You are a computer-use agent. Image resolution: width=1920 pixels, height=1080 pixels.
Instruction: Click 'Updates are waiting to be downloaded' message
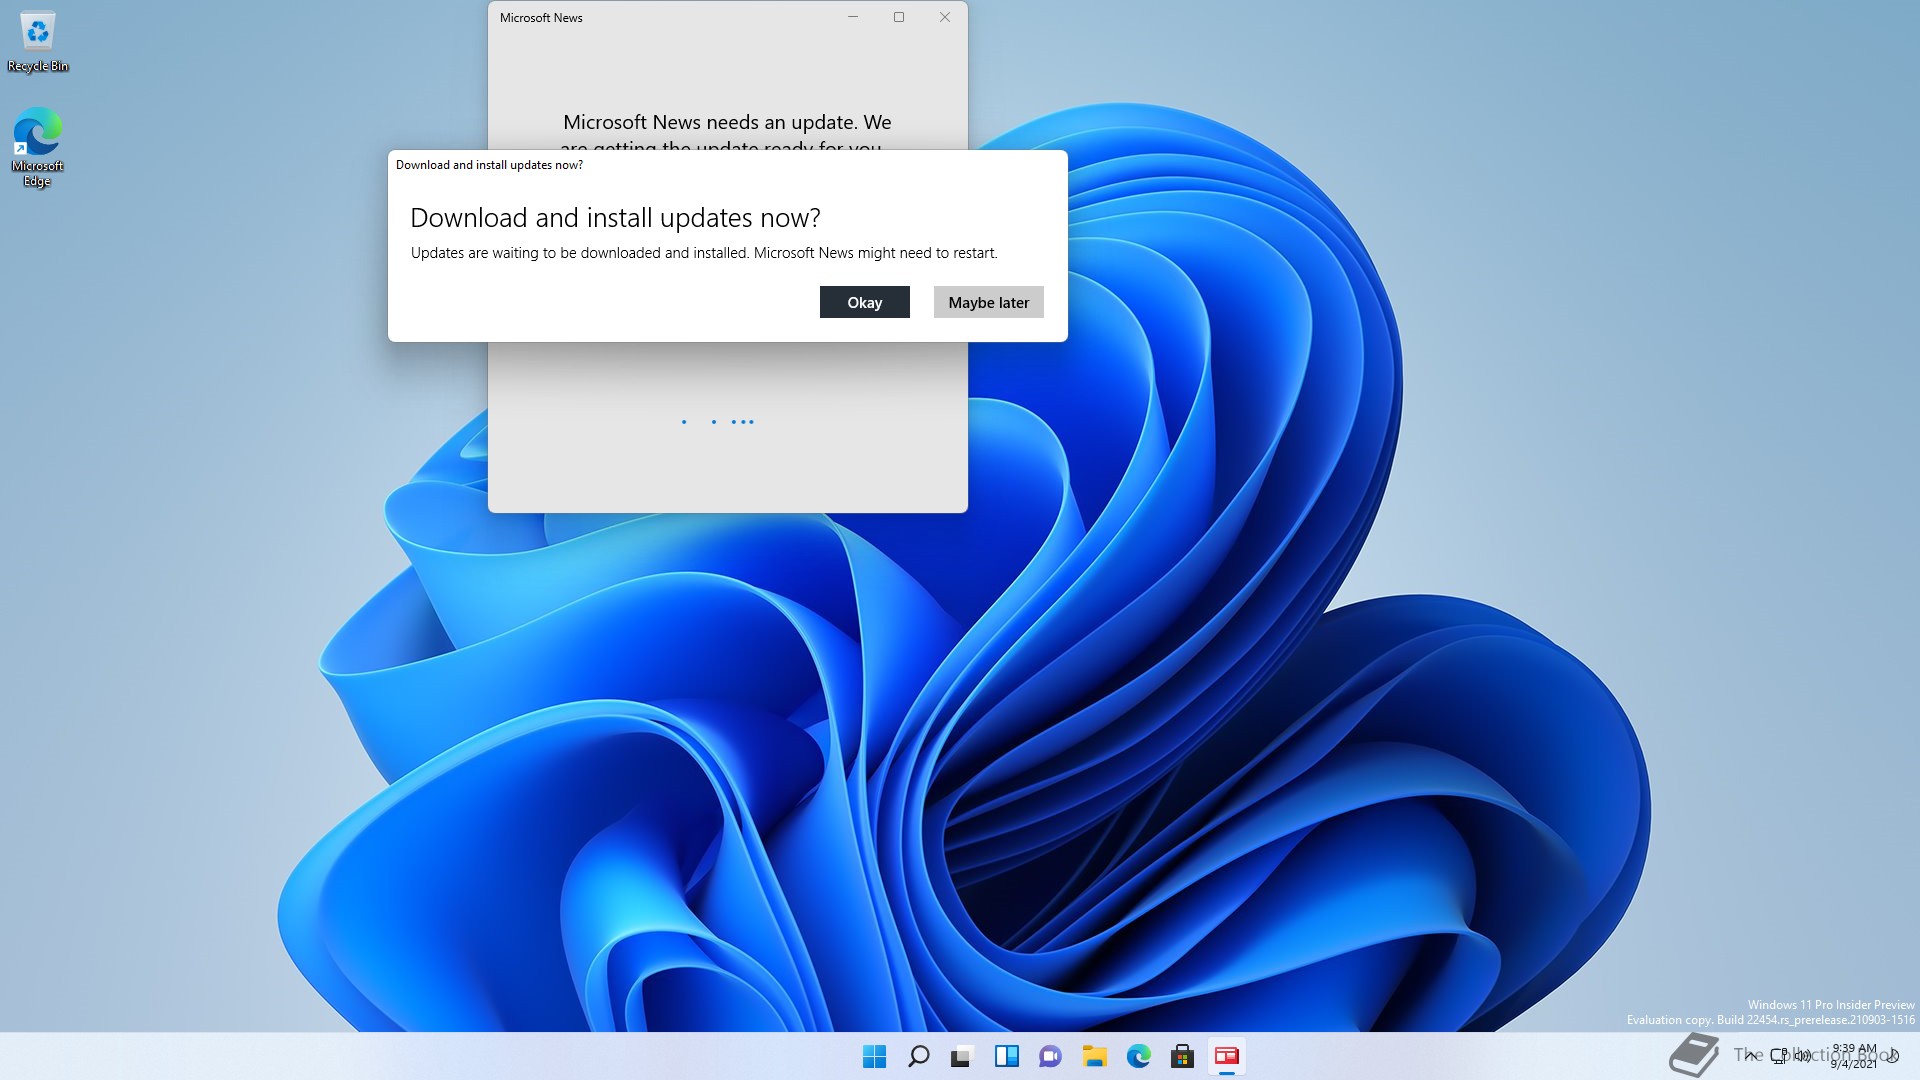tap(704, 253)
